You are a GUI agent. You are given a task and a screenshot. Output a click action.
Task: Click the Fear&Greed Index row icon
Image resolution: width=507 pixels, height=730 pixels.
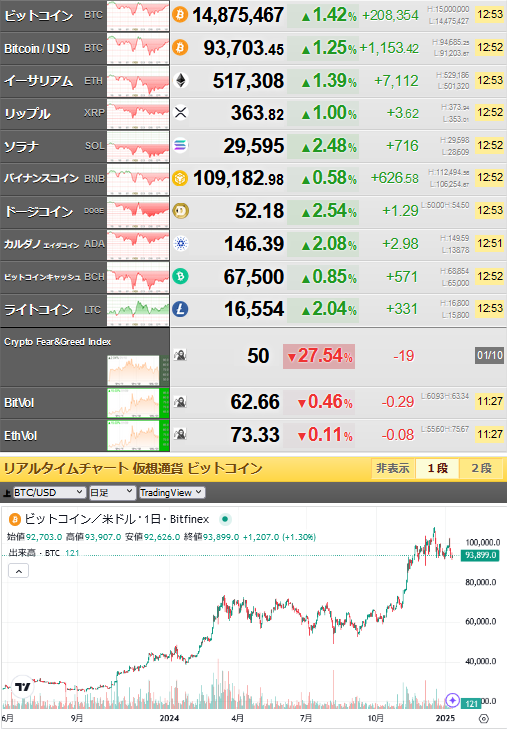point(180,355)
